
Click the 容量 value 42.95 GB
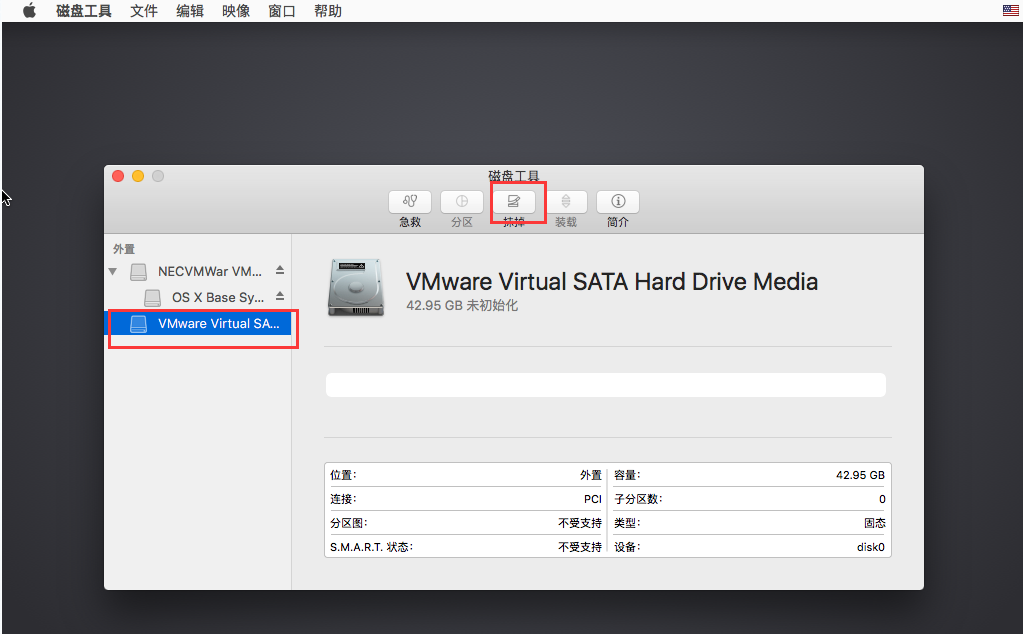860,475
